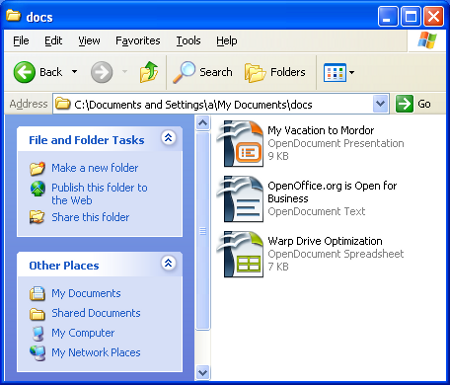The height and width of the screenshot is (385, 450).
Task: Maximize the docs window
Action: point(410,16)
